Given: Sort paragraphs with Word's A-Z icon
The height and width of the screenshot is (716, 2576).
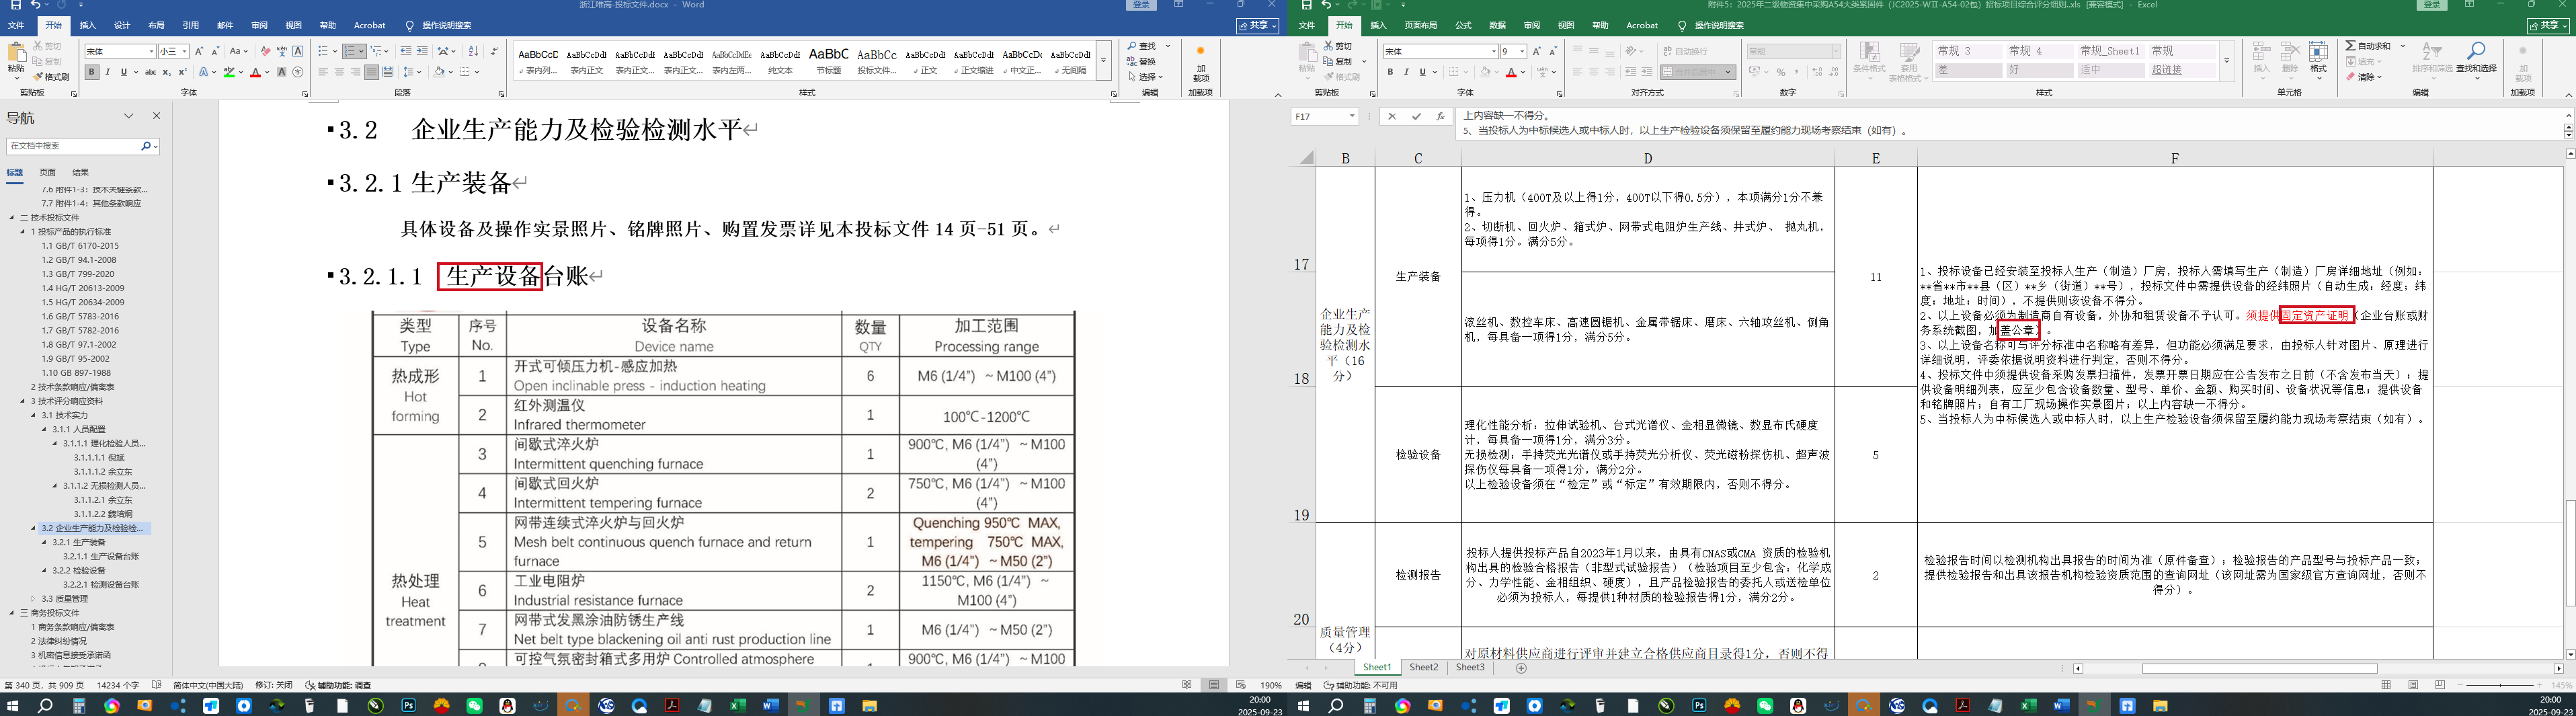Looking at the screenshot, I should [x=473, y=51].
